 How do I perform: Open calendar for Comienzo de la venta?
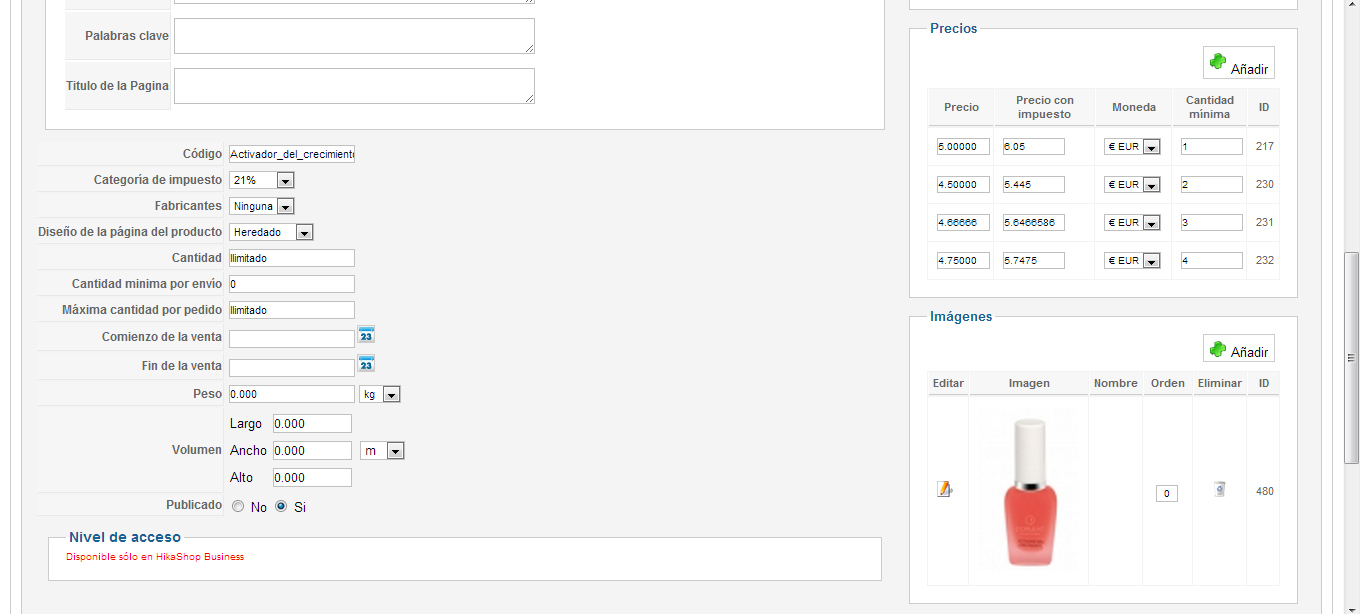pyautogui.click(x=366, y=335)
